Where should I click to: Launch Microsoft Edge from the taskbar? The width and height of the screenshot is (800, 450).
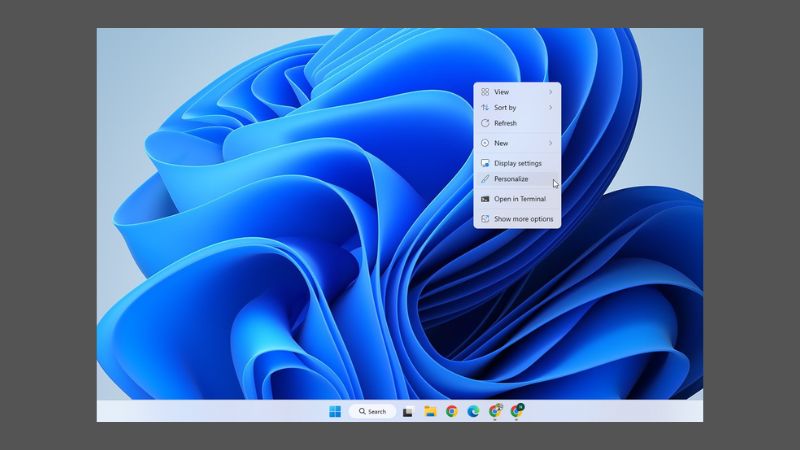tap(473, 411)
